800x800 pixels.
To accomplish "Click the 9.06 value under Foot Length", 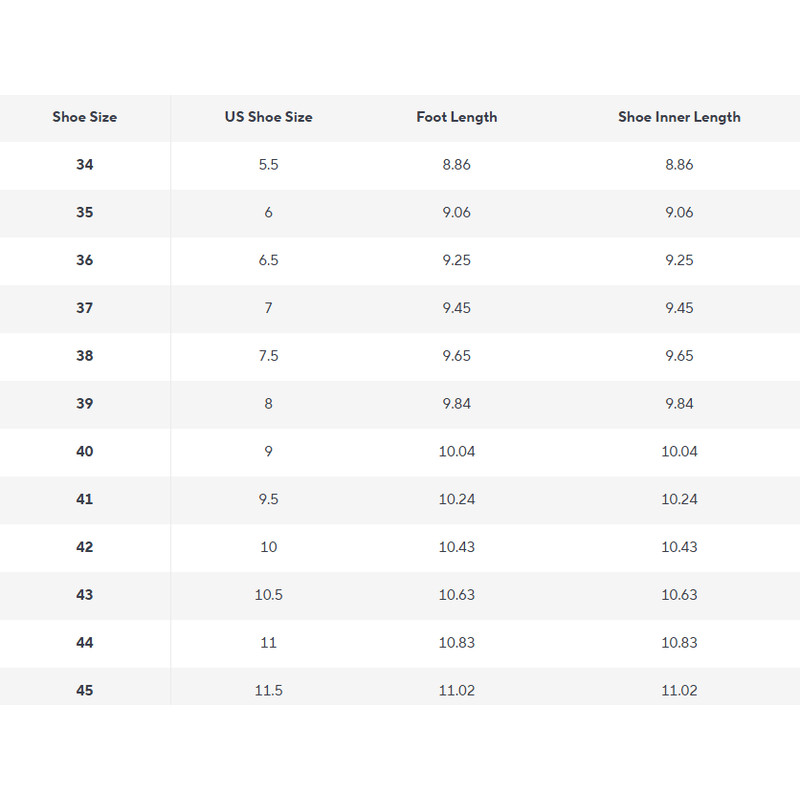I will [x=457, y=213].
